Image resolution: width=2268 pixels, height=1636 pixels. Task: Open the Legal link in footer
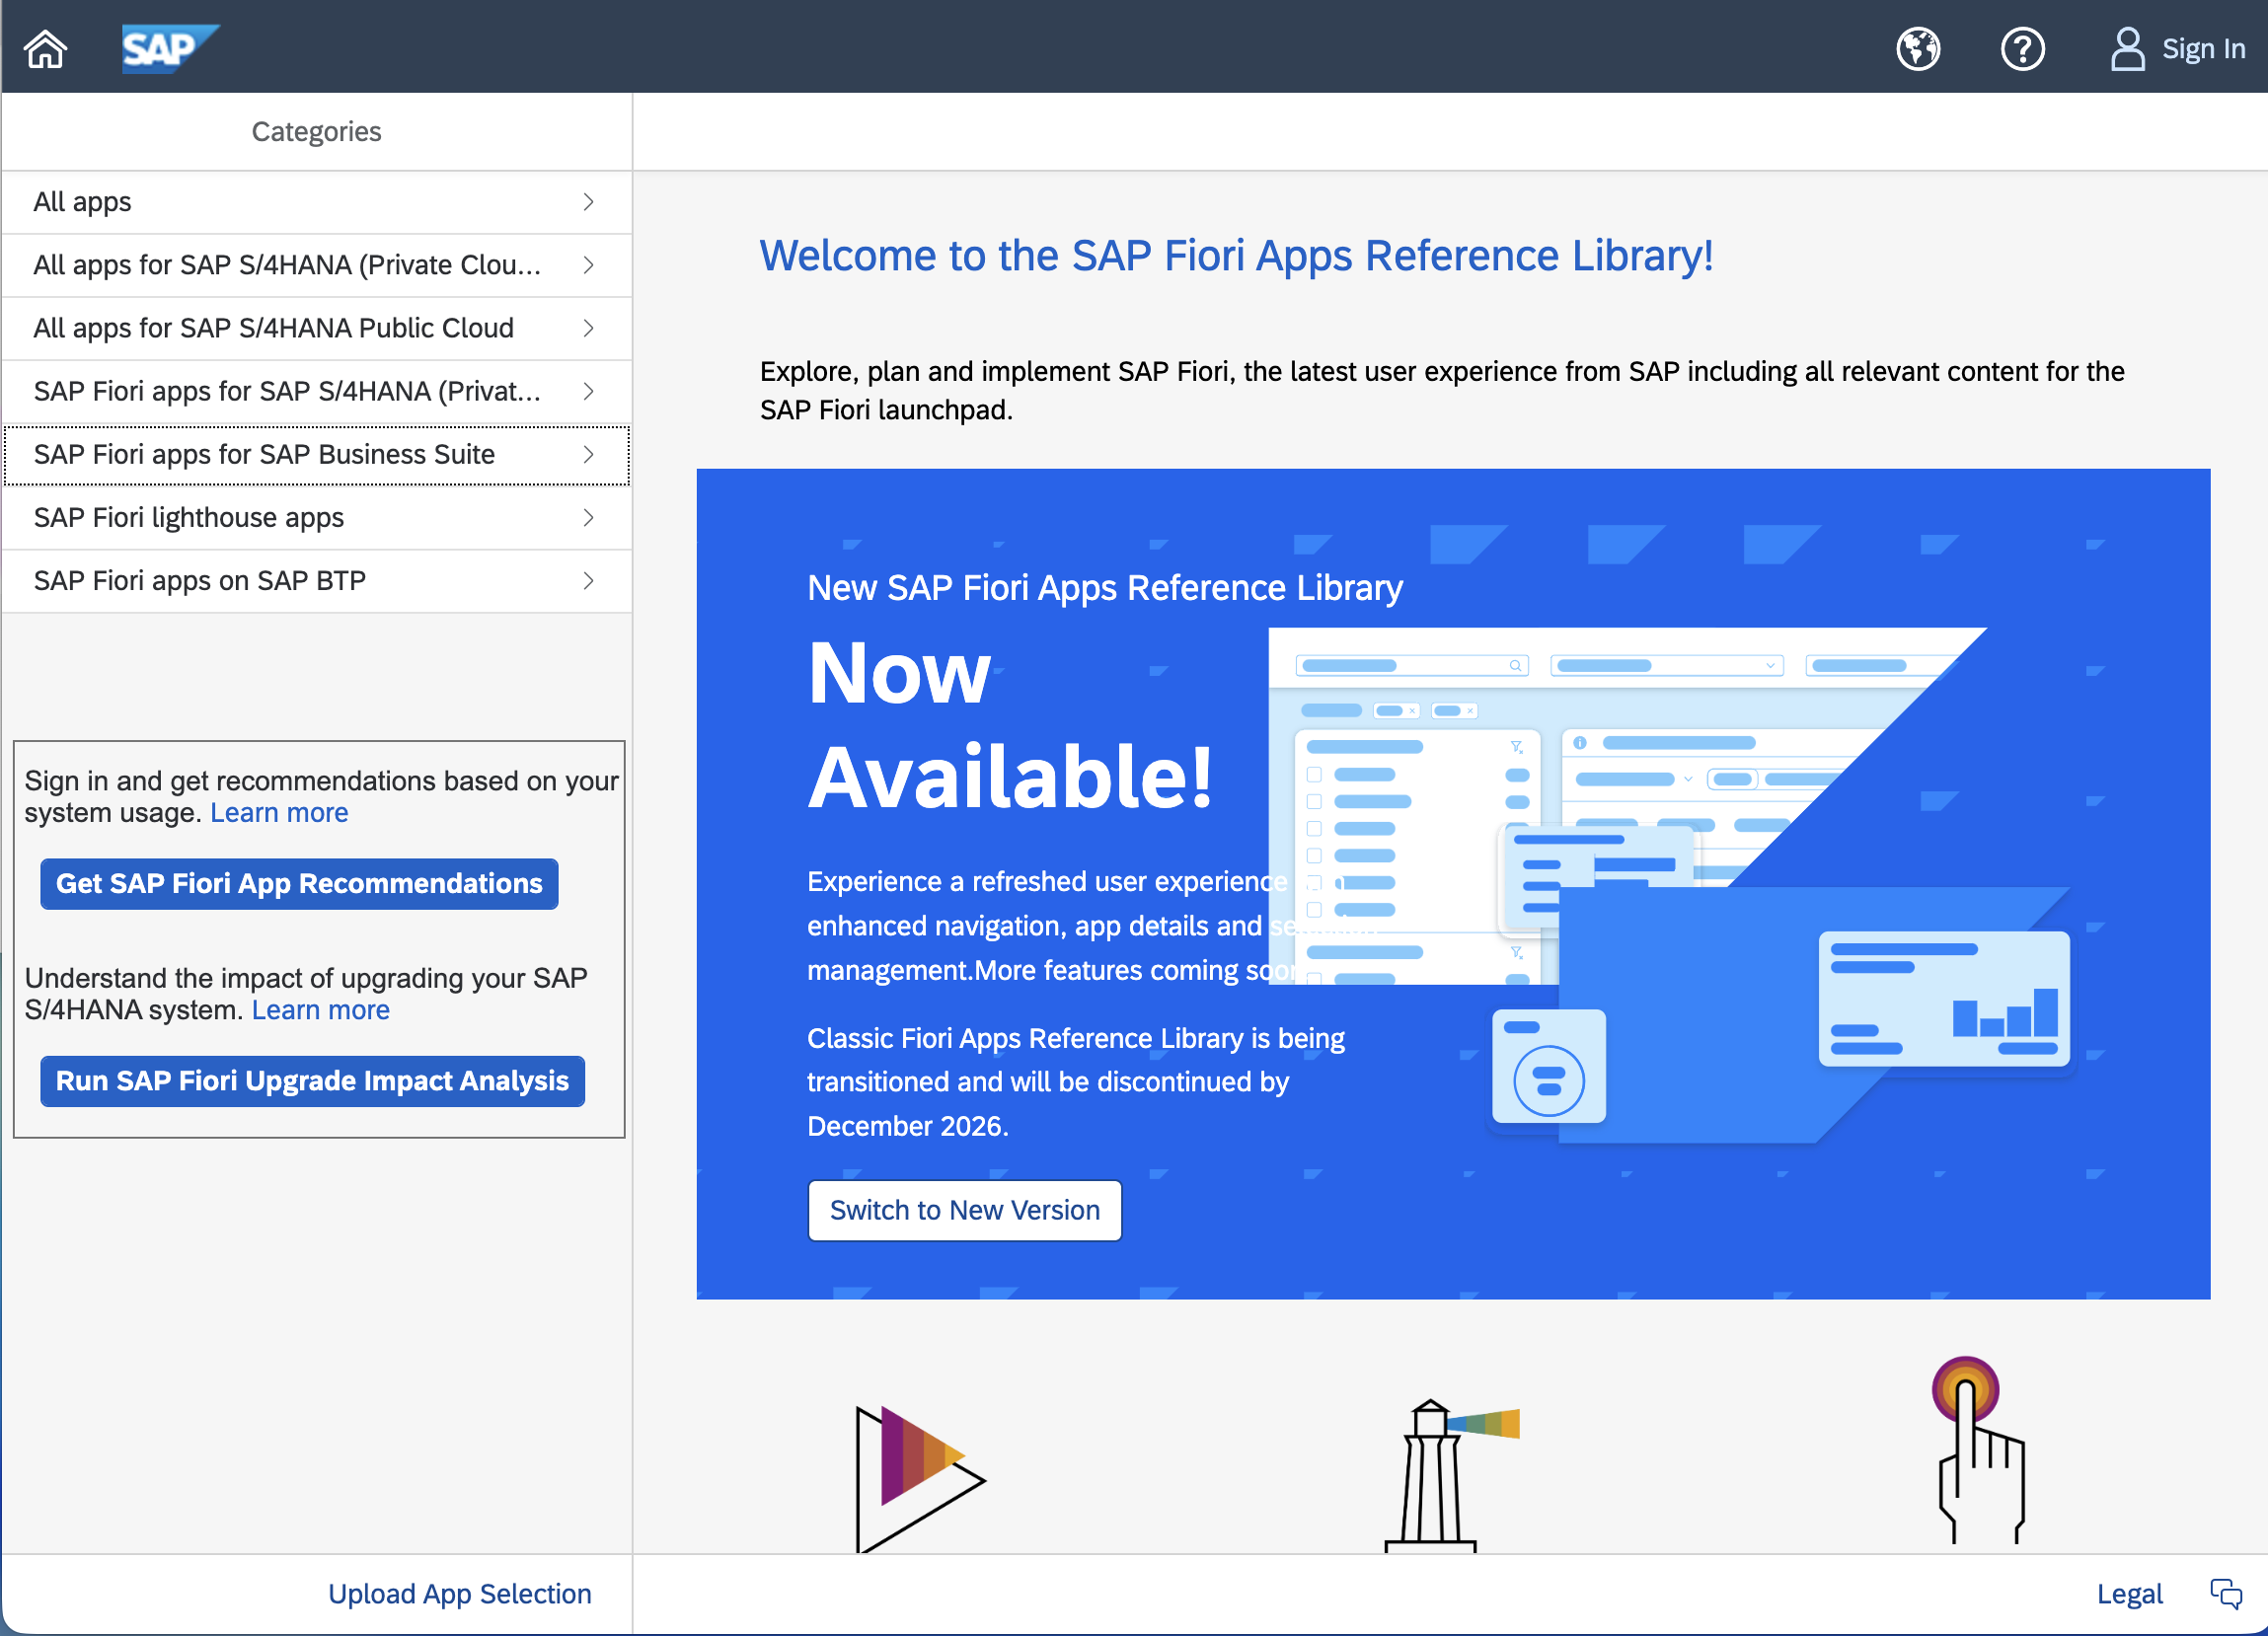coord(2128,1593)
